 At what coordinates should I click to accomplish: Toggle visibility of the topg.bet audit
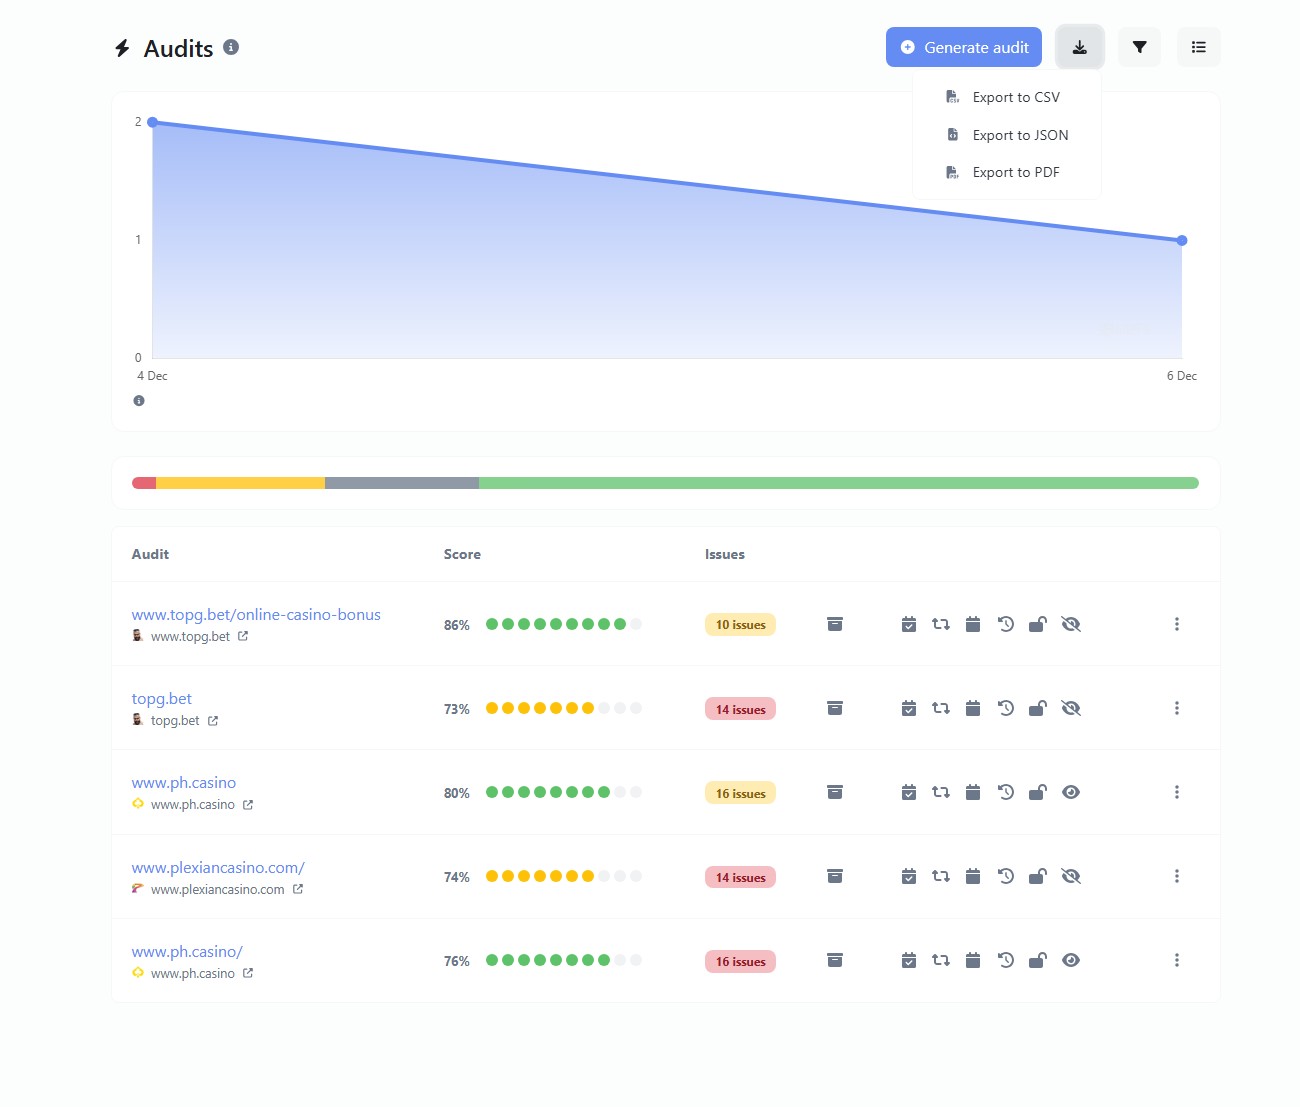(1070, 707)
